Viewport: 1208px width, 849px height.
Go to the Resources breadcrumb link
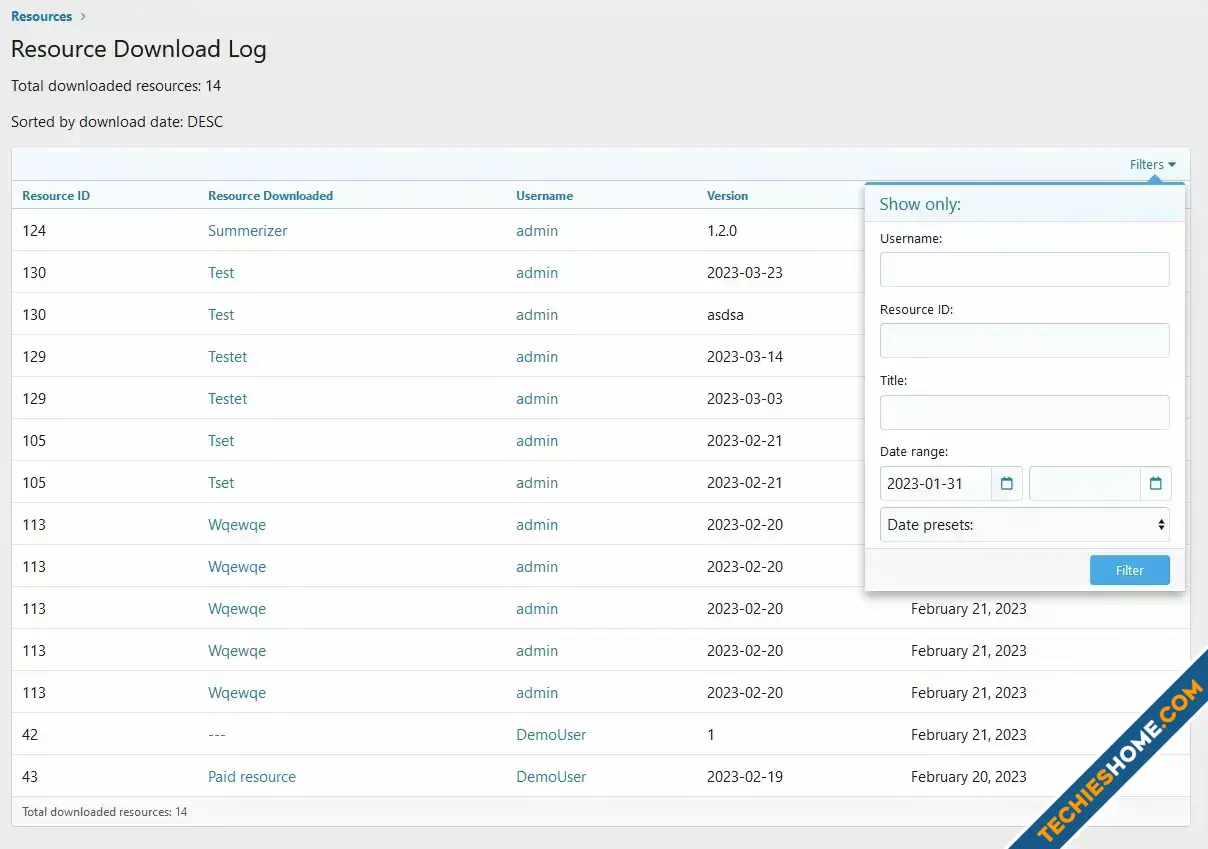tap(42, 16)
